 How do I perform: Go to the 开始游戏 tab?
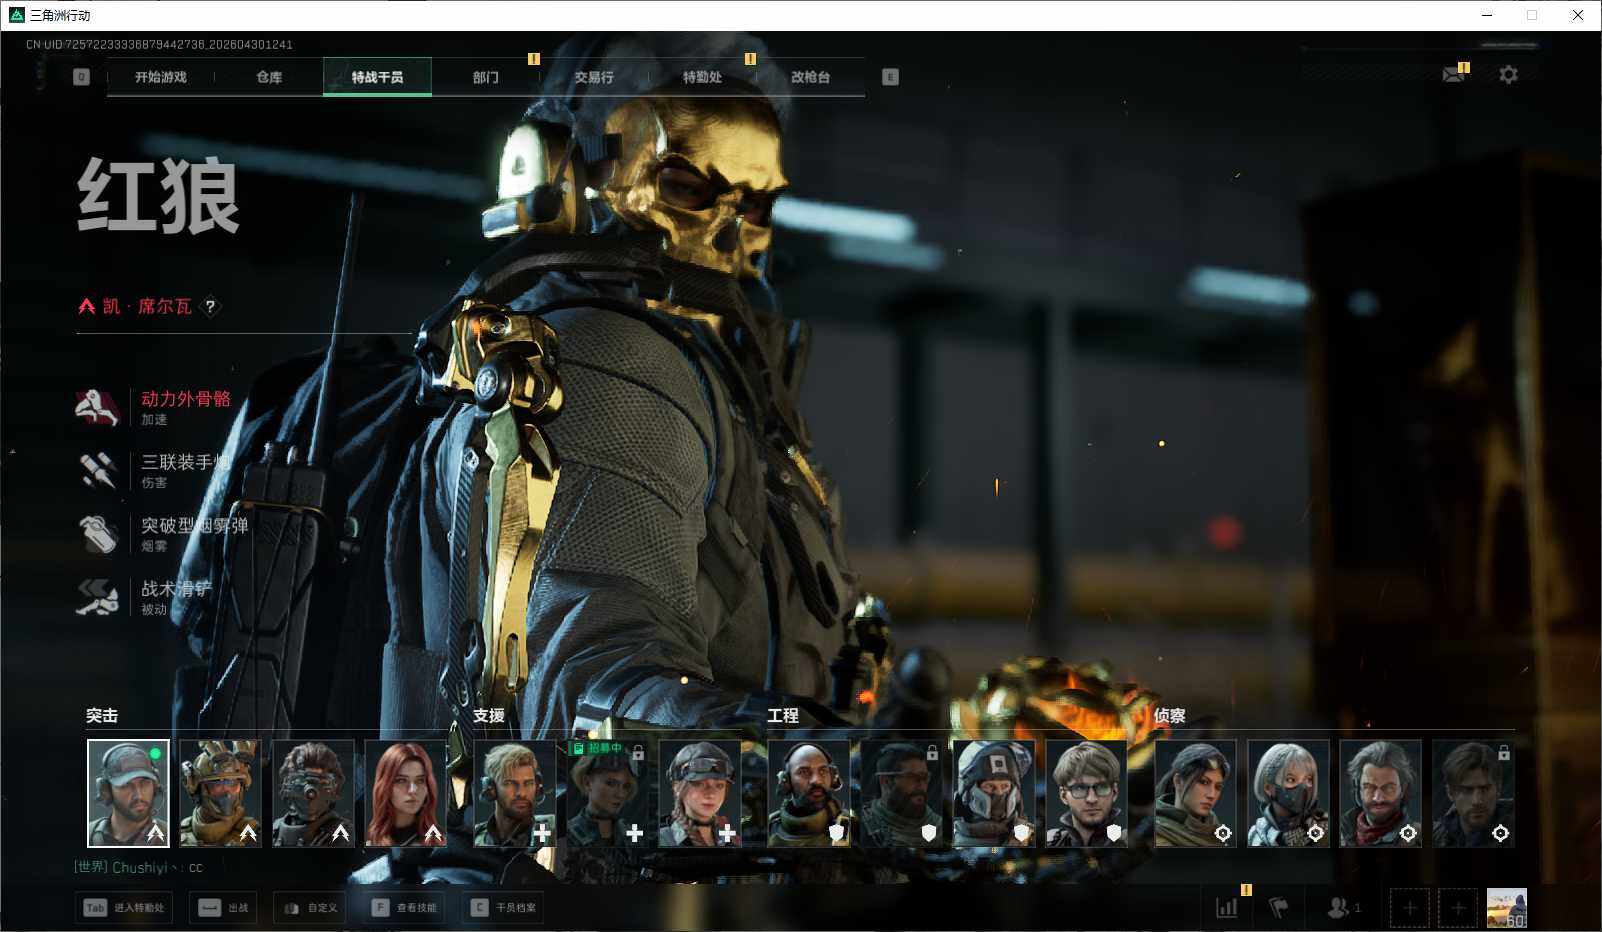click(x=161, y=77)
